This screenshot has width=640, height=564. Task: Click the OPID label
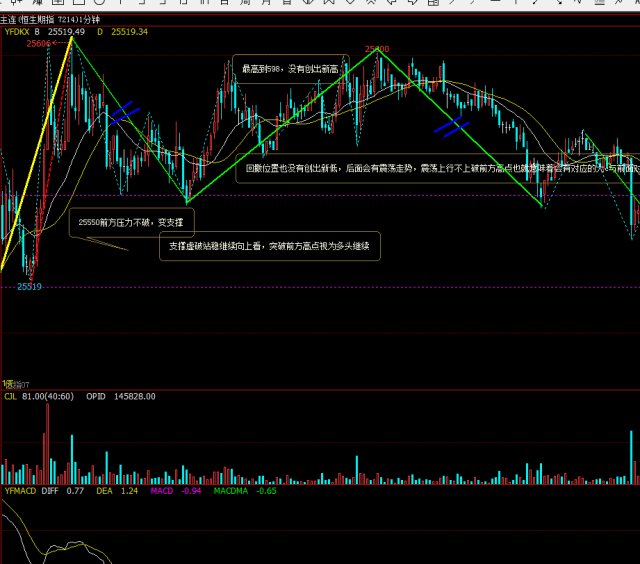pyautogui.click(x=96, y=396)
